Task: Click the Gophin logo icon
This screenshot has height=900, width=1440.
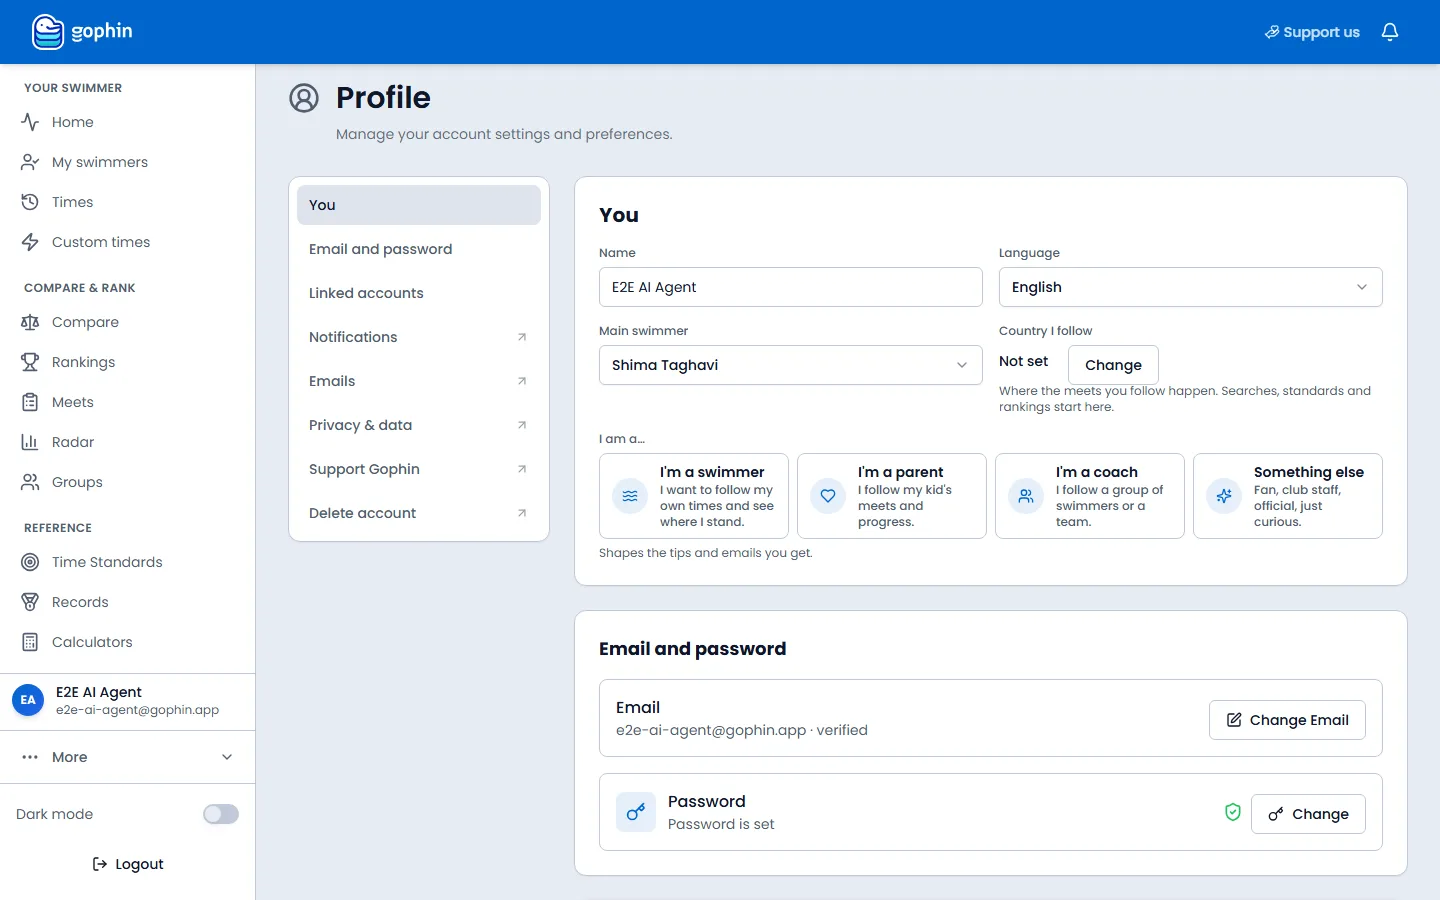Action: tap(48, 32)
